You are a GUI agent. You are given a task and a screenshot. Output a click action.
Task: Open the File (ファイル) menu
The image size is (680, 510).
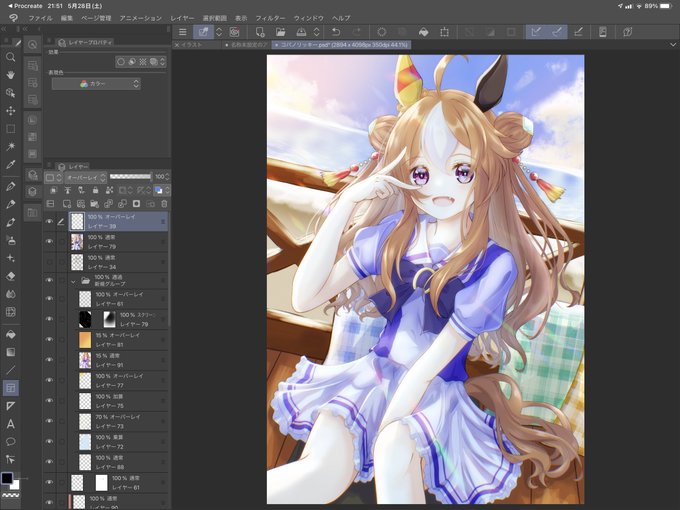click(x=40, y=18)
